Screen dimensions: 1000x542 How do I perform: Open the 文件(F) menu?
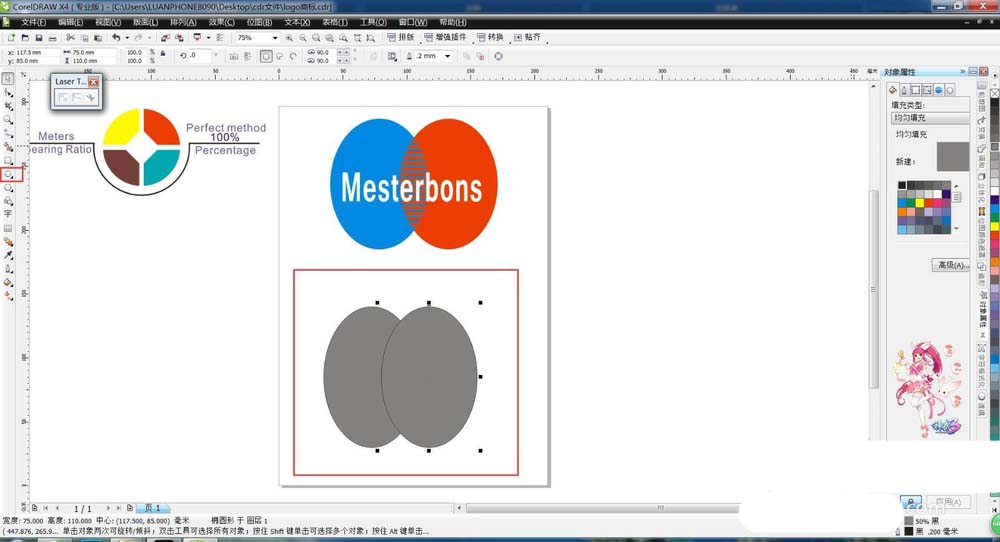33,22
